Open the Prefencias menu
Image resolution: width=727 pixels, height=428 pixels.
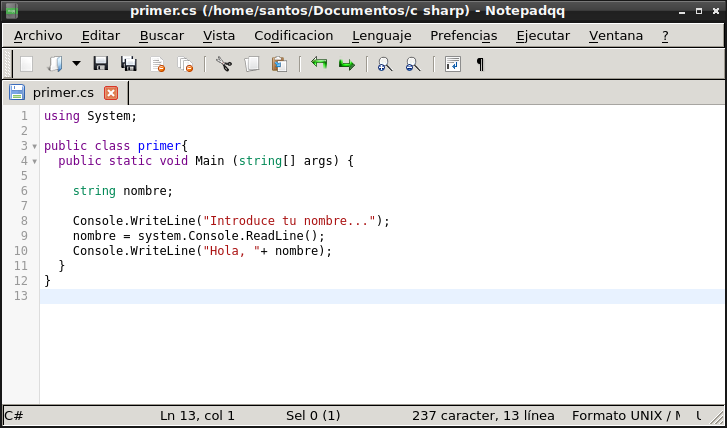464,36
